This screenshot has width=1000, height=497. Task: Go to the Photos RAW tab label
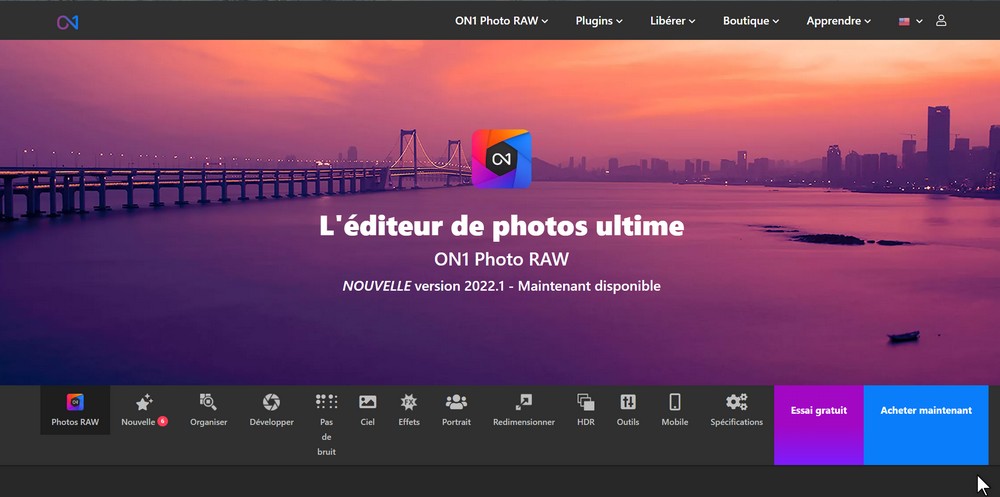[75, 422]
